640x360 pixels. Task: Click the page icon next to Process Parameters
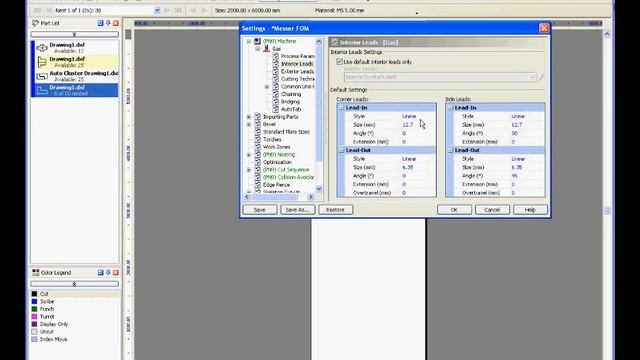(276, 56)
